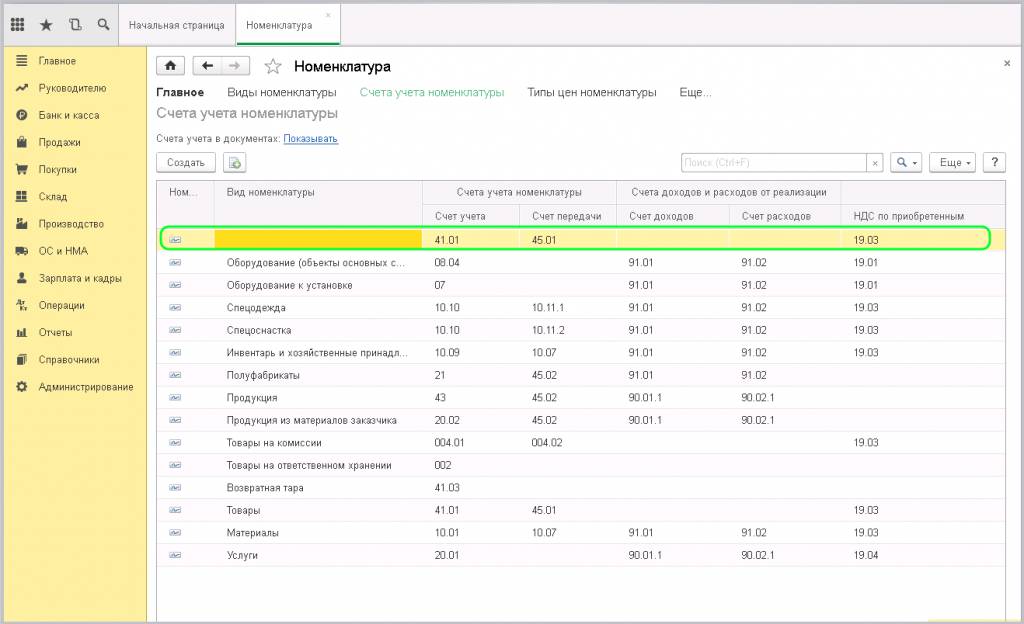
Task: Select the Оборудование к установке row
Action: click(581, 285)
